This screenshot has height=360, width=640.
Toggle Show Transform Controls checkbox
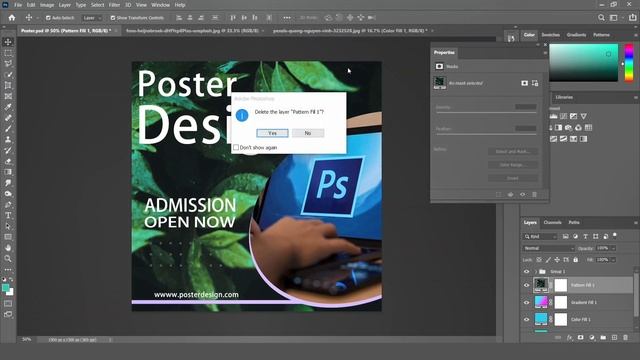click(113, 18)
